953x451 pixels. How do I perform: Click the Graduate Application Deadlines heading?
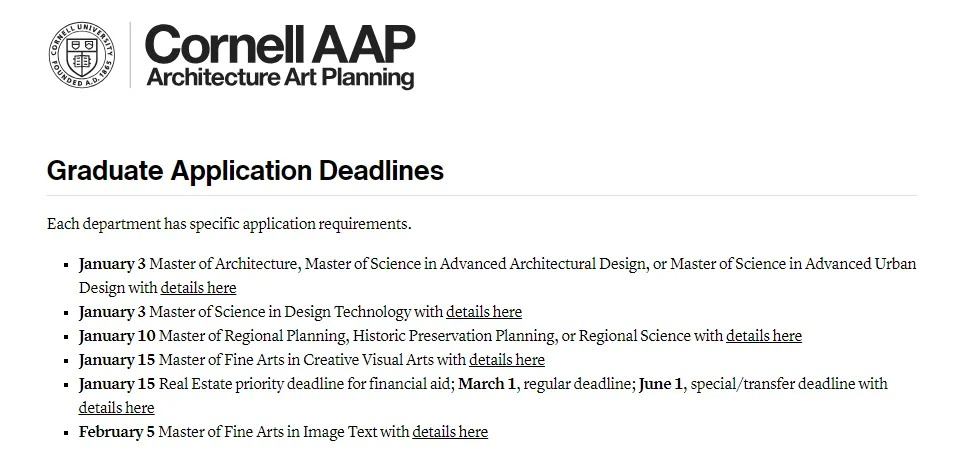click(245, 170)
